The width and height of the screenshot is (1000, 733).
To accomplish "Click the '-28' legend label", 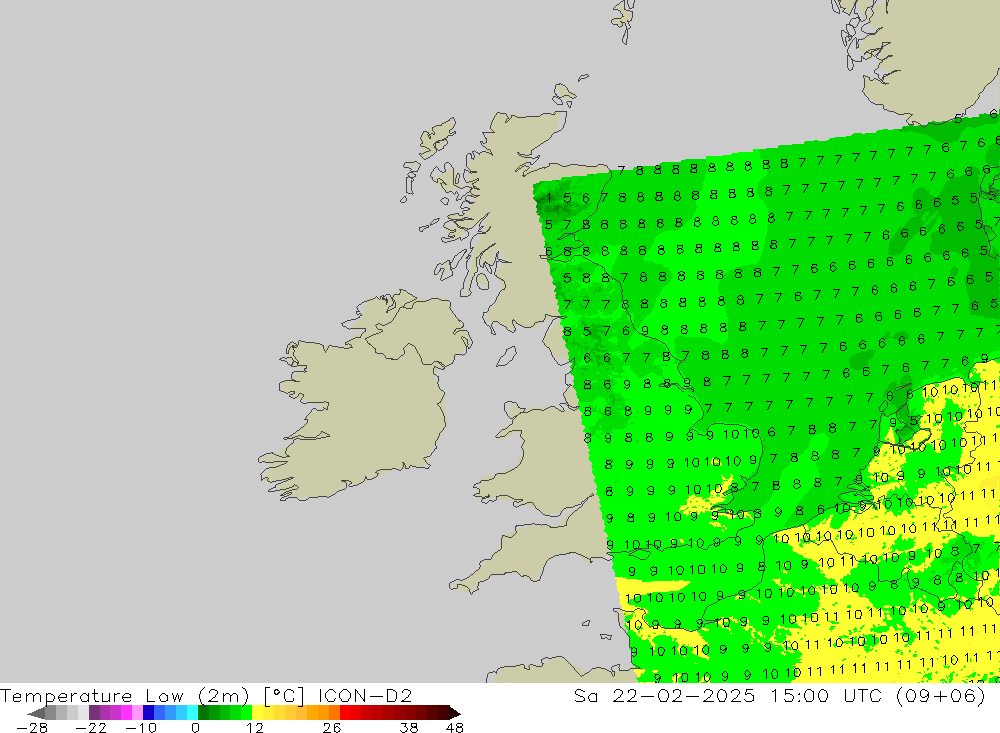I will point(32,728).
